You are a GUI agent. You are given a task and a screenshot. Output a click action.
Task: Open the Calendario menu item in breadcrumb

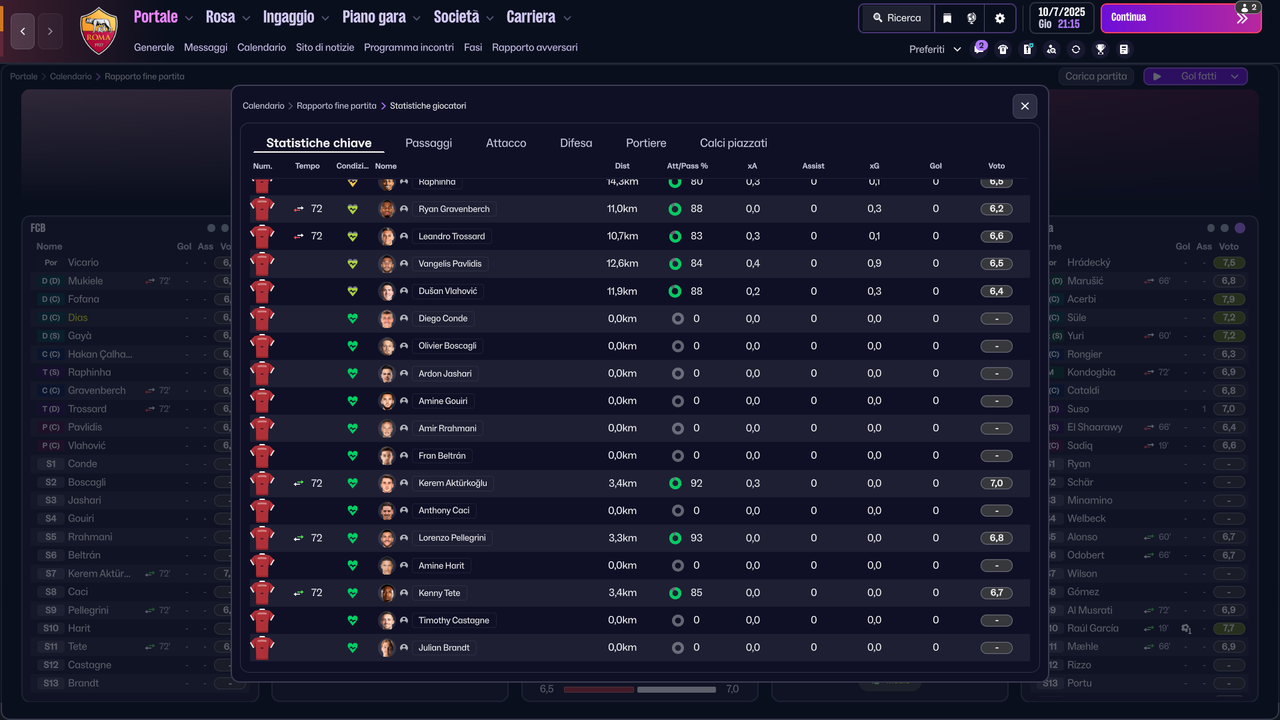click(x=263, y=105)
